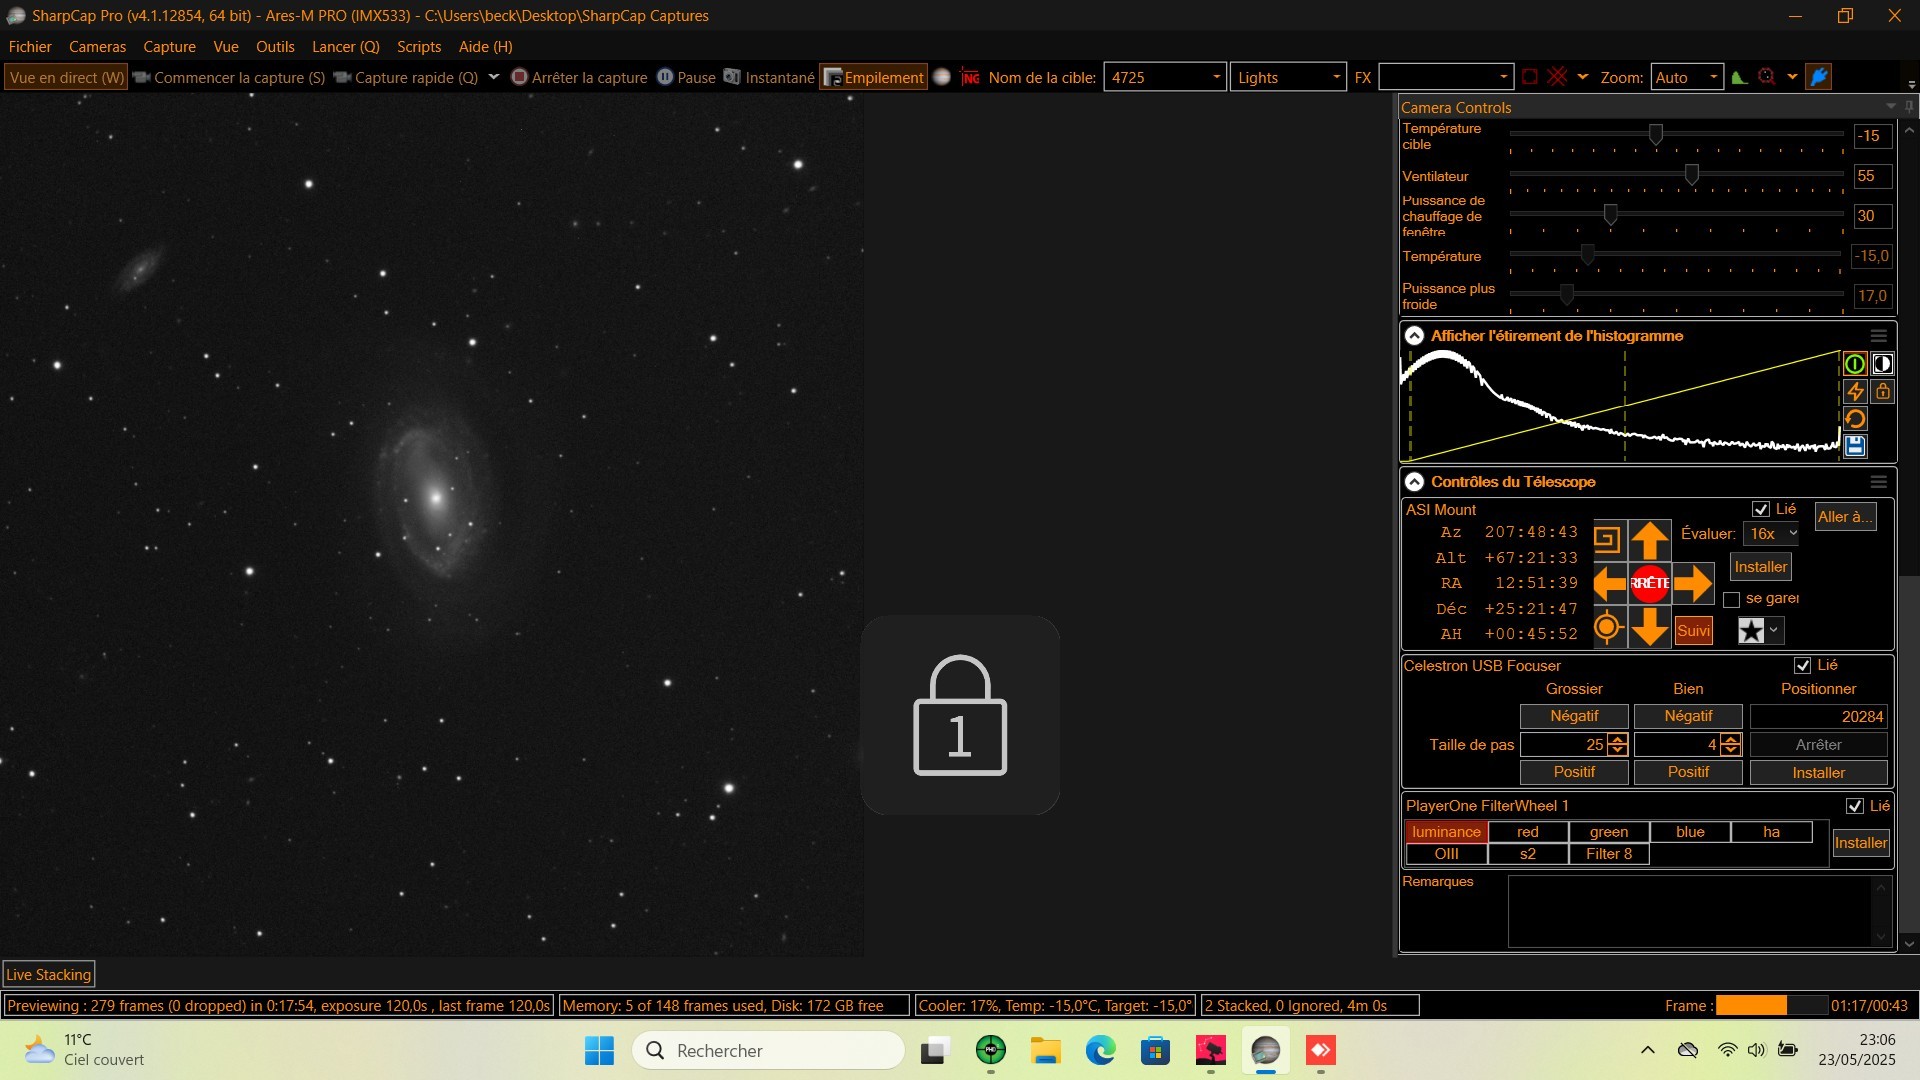The width and height of the screenshot is (1920, 1080).
Task: Slew the mount down with the down arrow
Action: [x=1650, y=628]
